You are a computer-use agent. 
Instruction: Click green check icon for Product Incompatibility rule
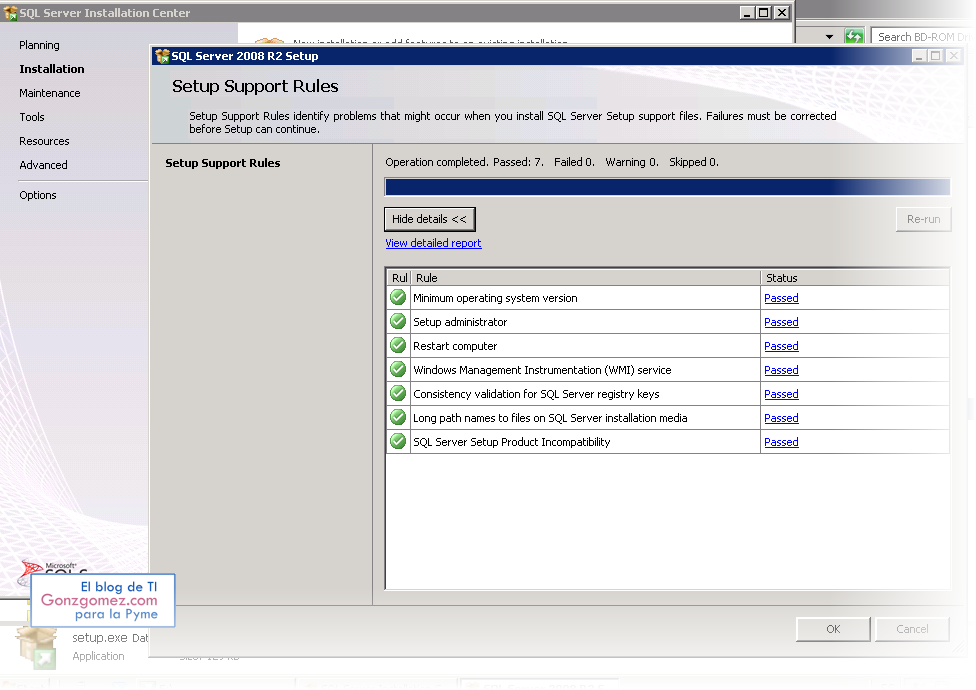coord(398,441)
